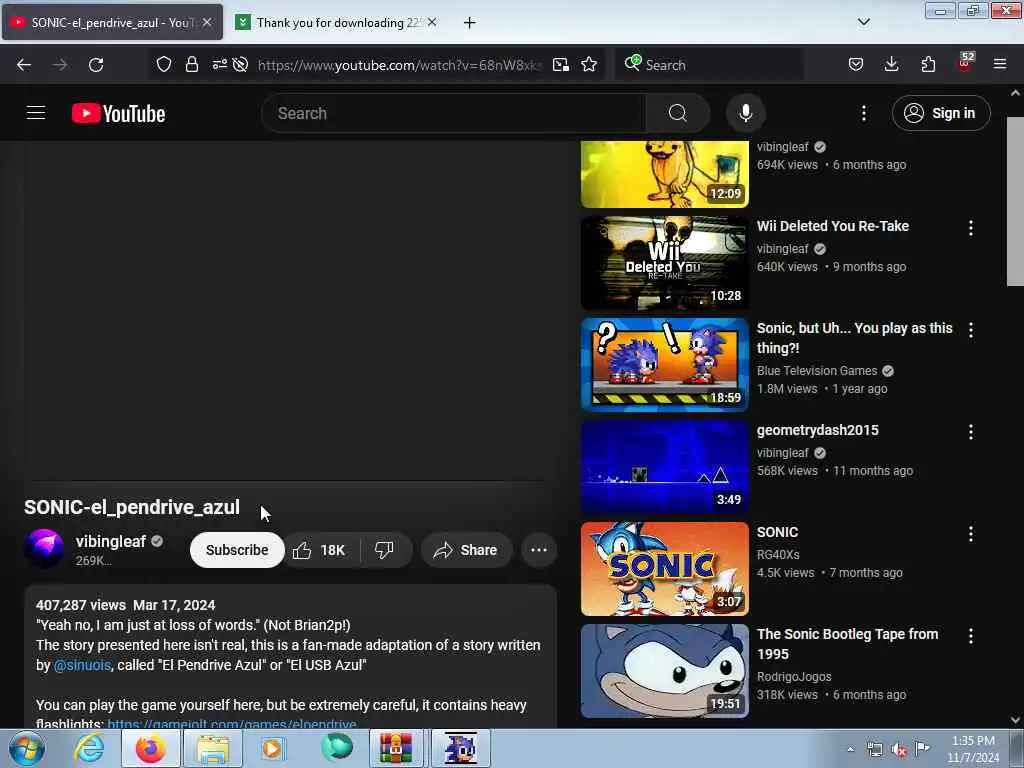
Task: Open the YouTube guide hamburger menu
Action: coord(36,113)
